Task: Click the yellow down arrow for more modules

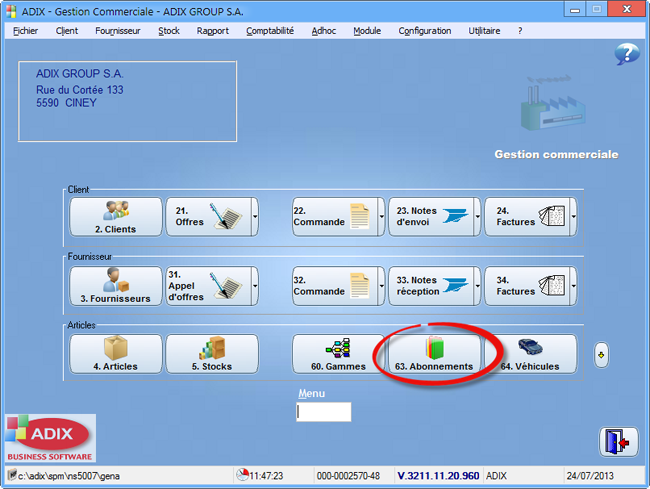Action: coord(601,355)
